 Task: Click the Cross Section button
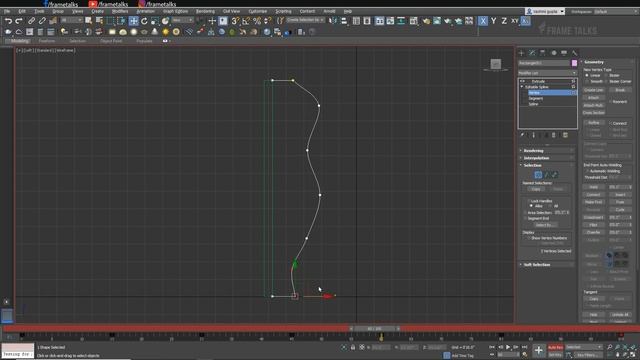(x=594, y=113)
